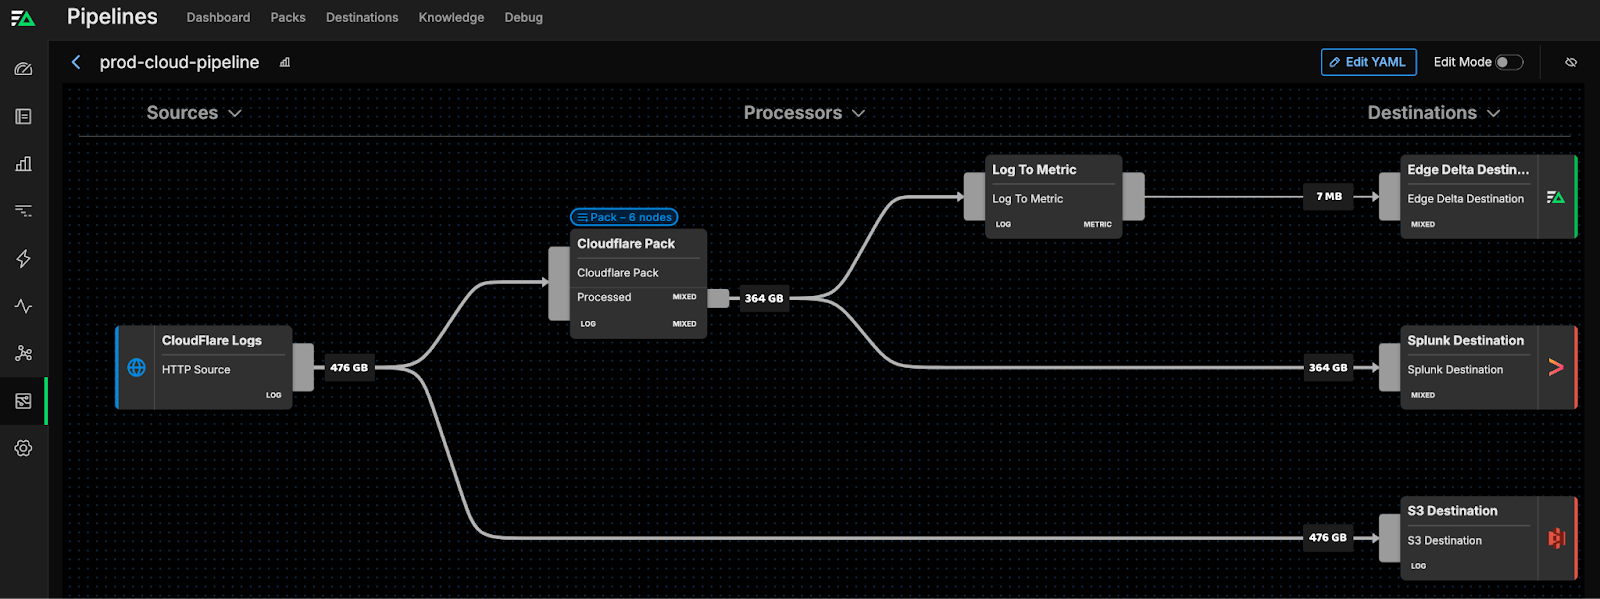Go to the Debug tab

click(x=523, y=18)
